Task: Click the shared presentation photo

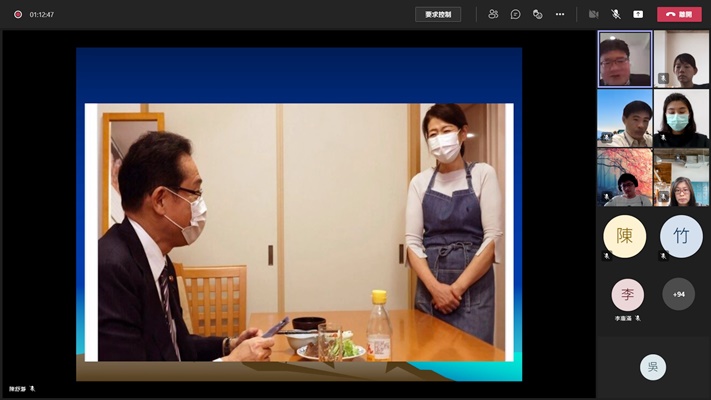Action: click(x=298, y=232)
